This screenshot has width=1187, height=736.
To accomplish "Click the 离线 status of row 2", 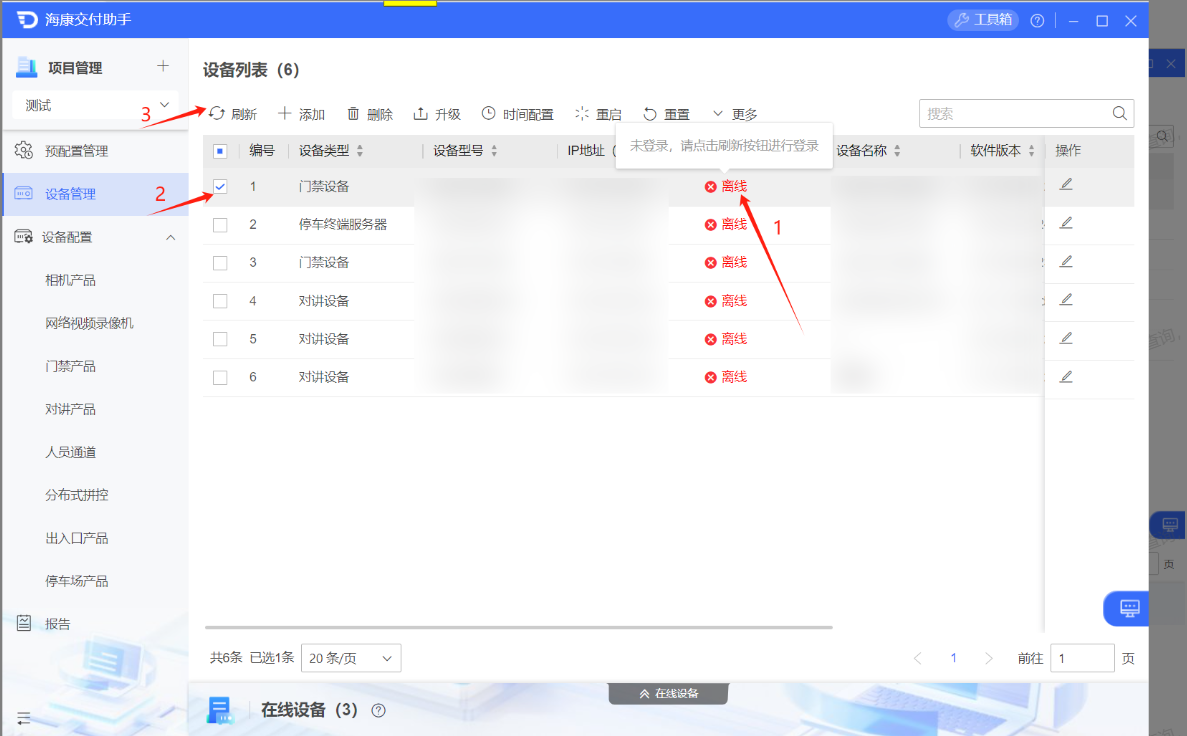I will click(x=726, y=224).
